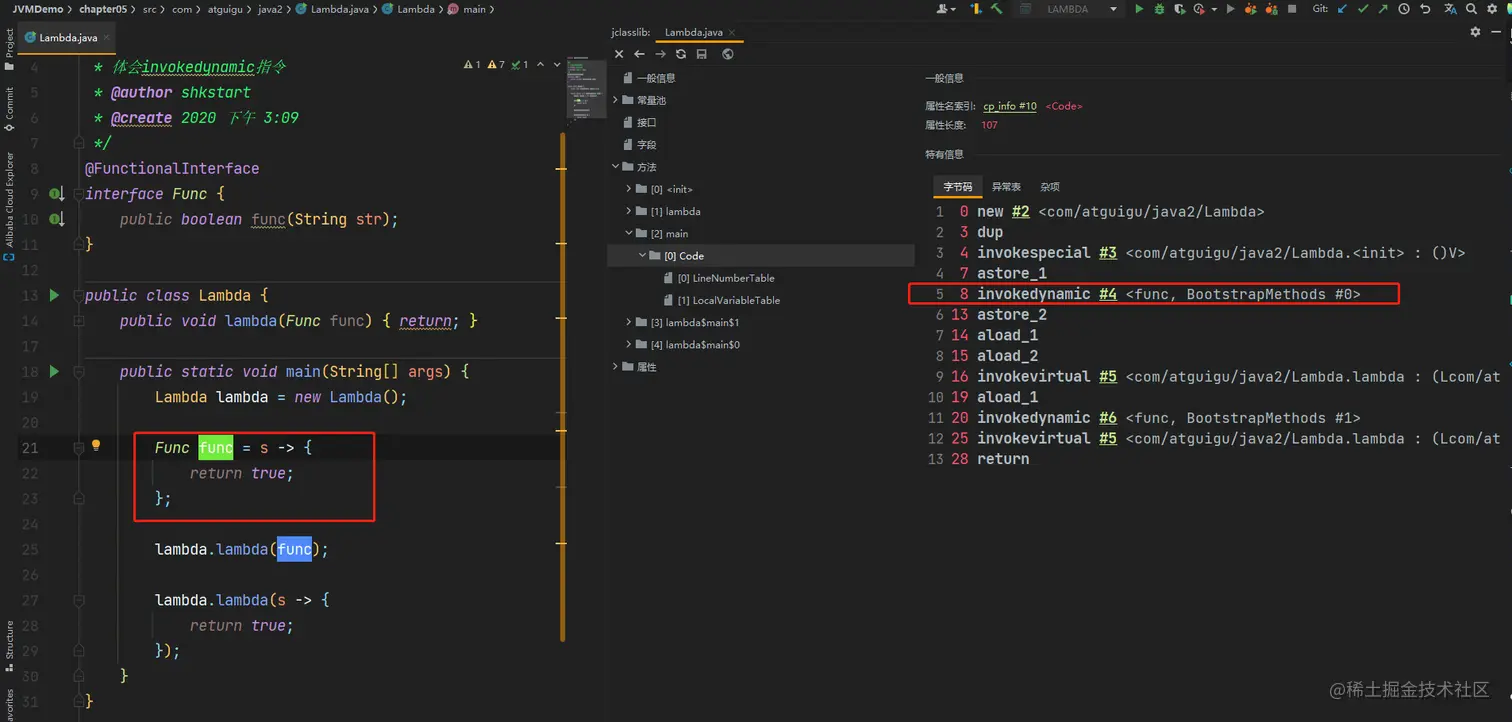This screenshot has width=1512, height=722.
Task: Select the Lambda.java editor tab
Action: [68, 38]
